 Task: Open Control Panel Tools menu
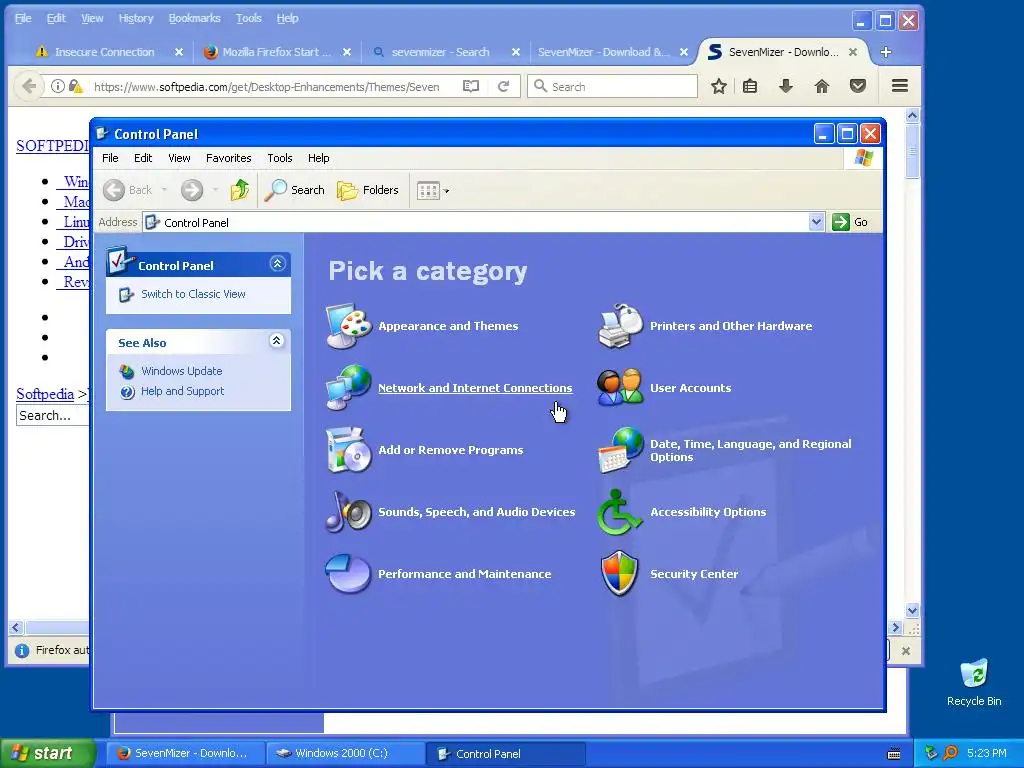280,158
